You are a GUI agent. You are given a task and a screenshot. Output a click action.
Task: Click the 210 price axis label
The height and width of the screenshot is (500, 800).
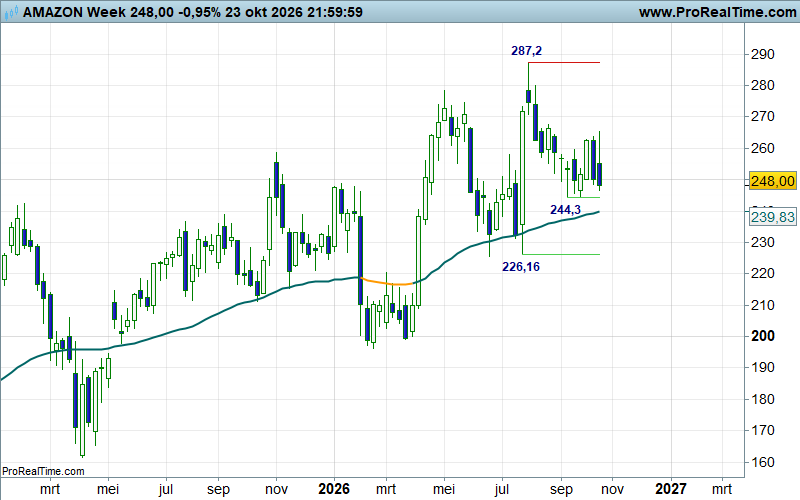pyautogui.click(x=762, y=305)
